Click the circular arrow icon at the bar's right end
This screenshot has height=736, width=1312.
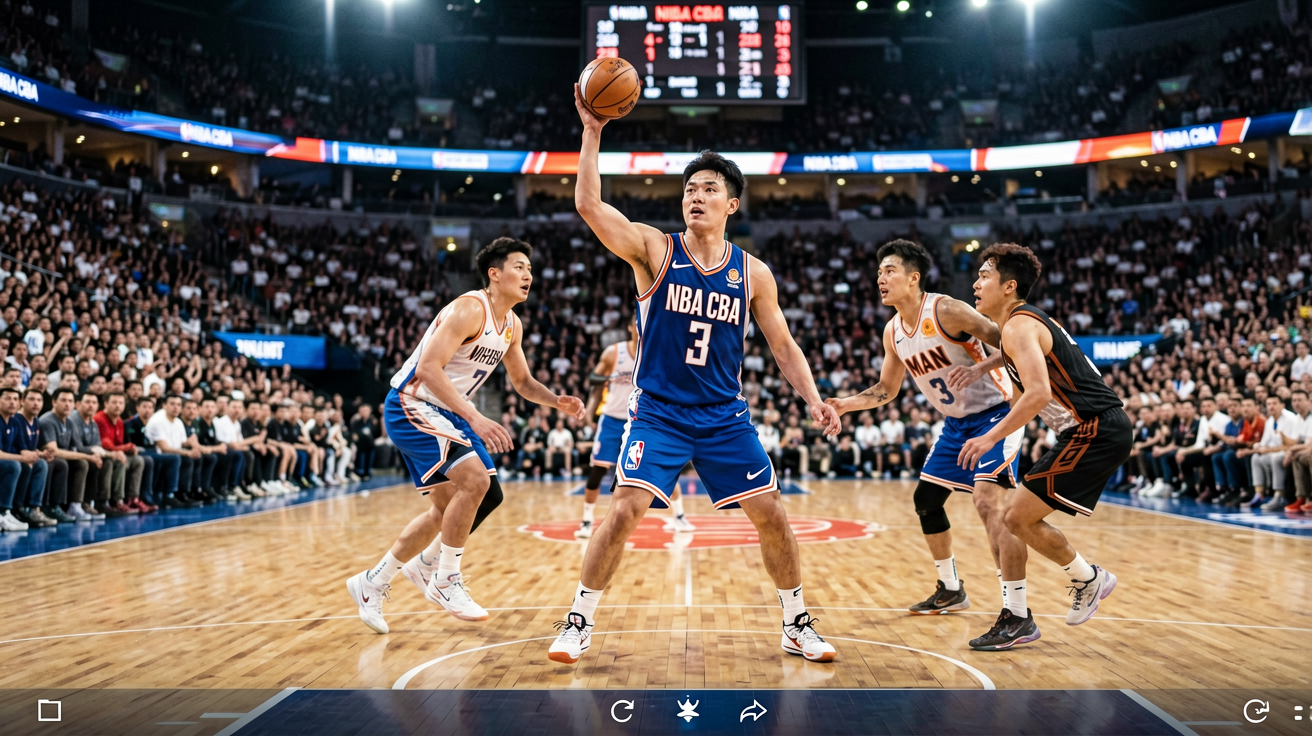(1256, 711)
